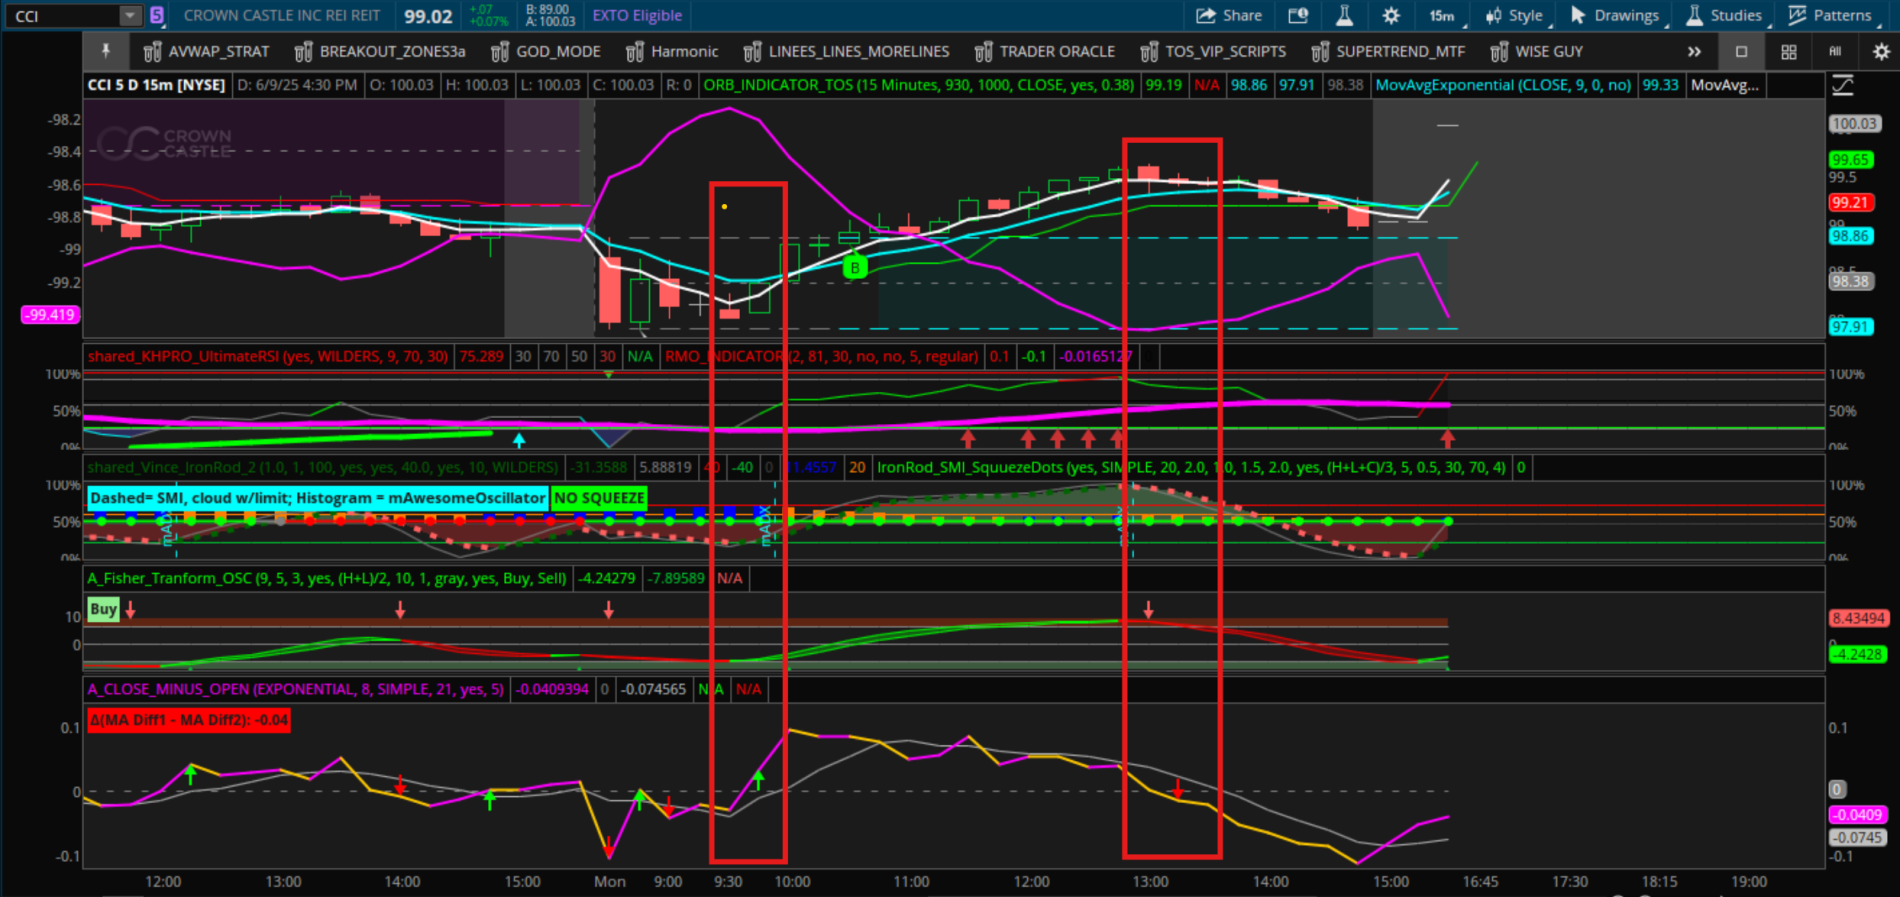Open the 15m timeframe dropdown

point(1442,15)
